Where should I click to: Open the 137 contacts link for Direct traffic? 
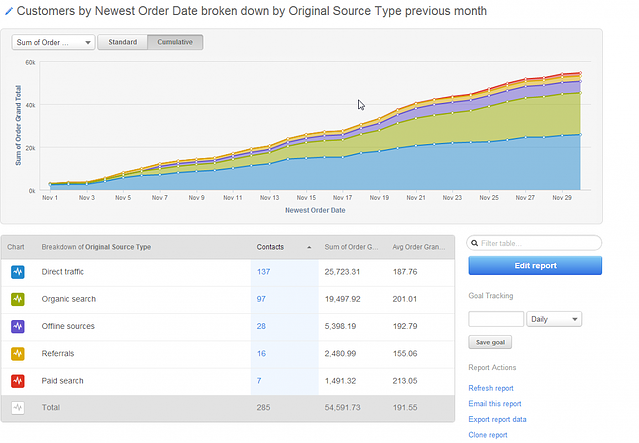pyautogui.click(x=264, y=272)
